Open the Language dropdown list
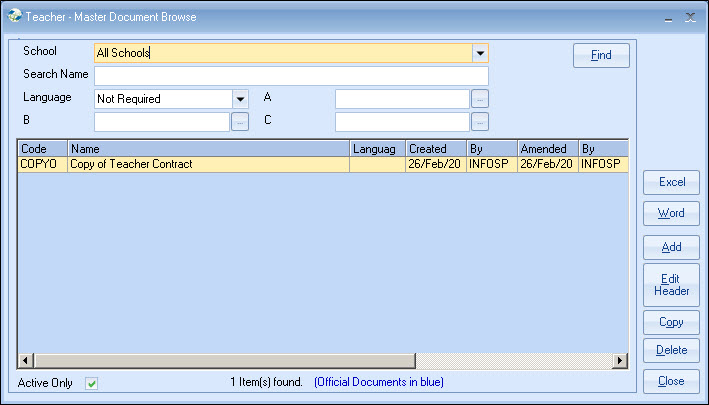 click(x=240, y=99)
